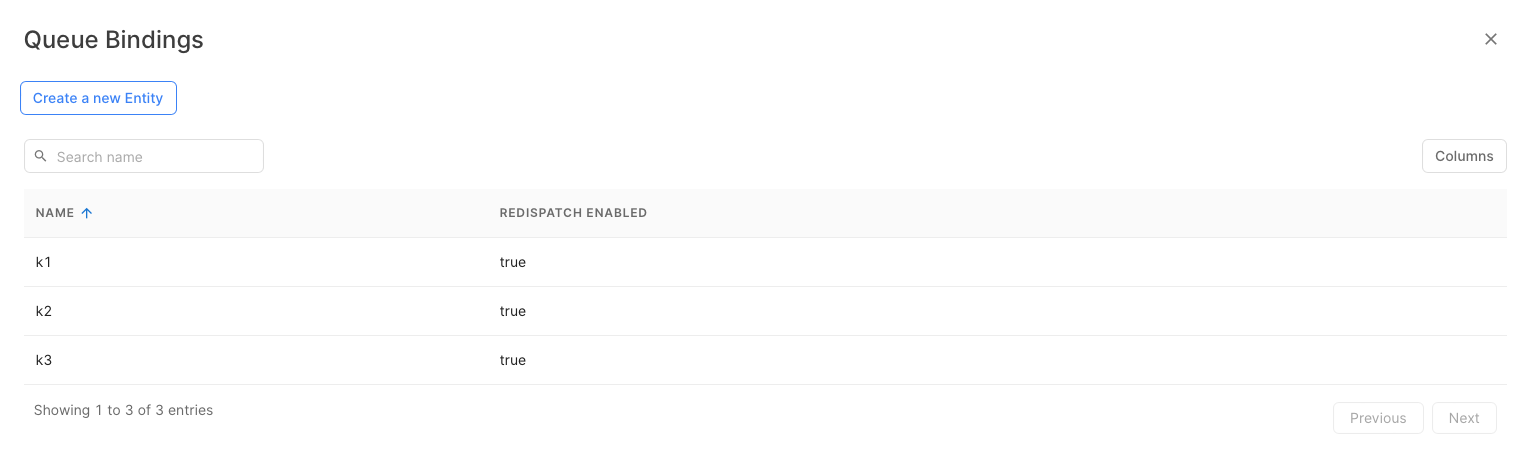Click the true value in k1 row

512,262
